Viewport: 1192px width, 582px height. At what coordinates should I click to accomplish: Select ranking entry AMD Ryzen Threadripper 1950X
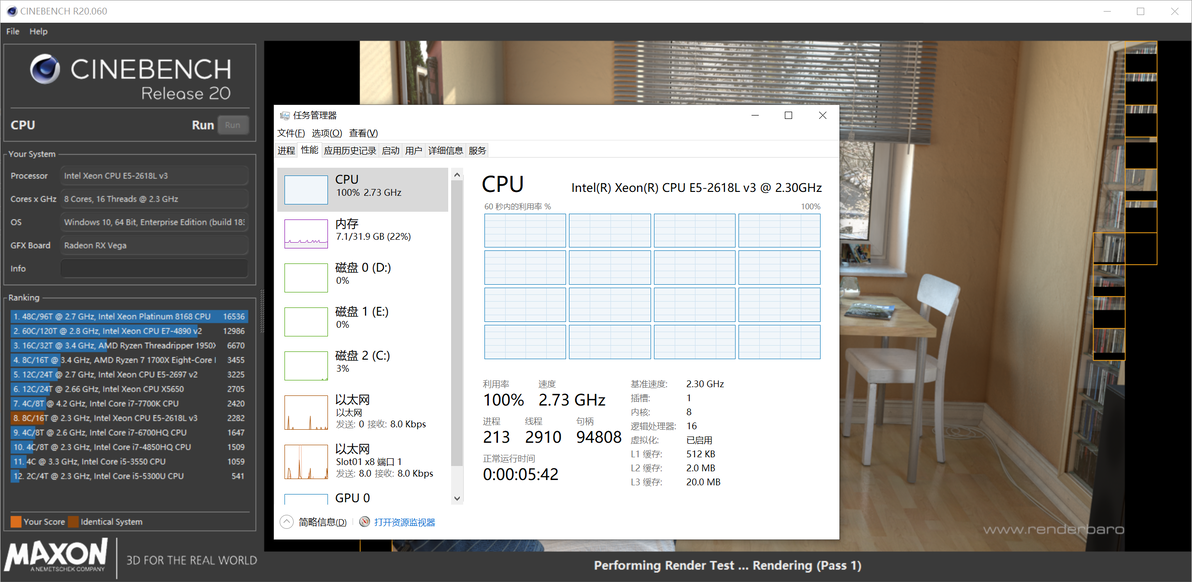click(129, 345)
